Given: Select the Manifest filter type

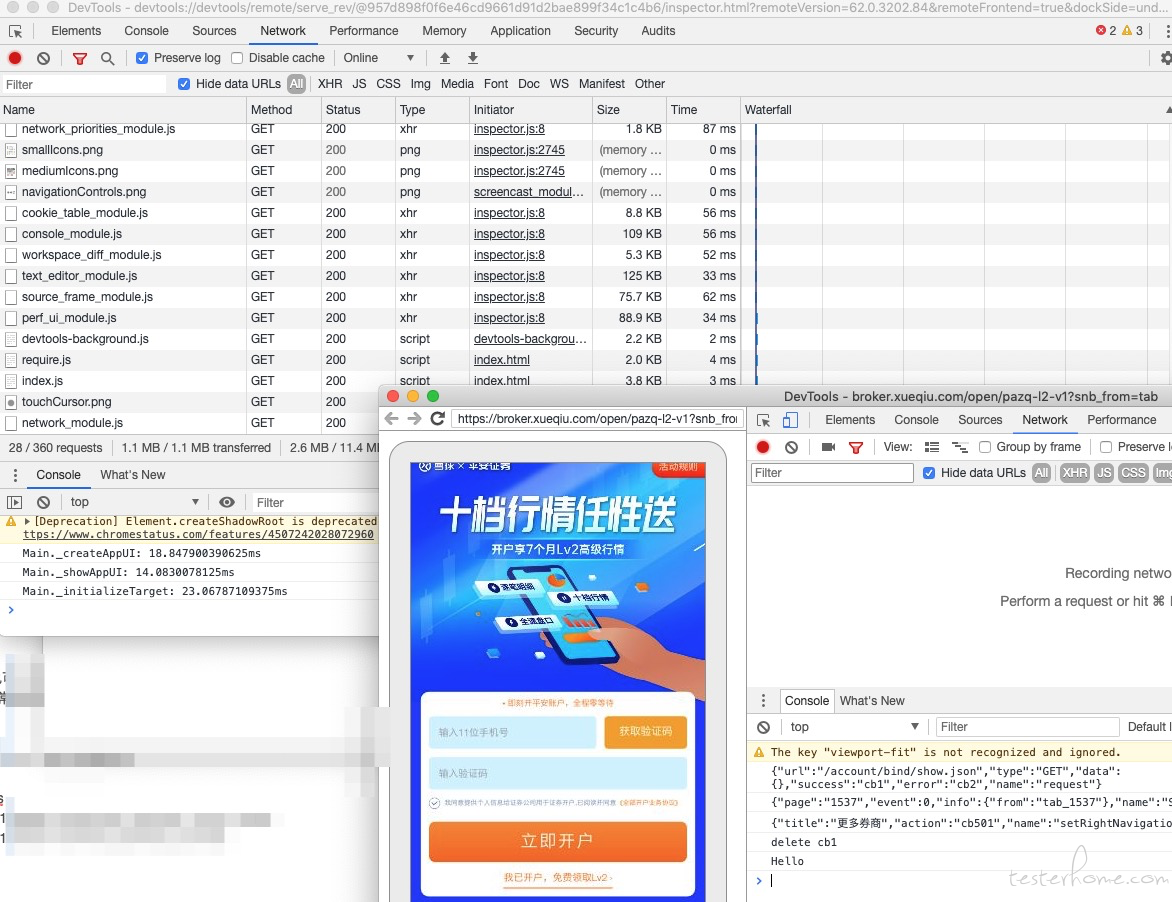Looking at the screenshot, I should pyautogui.click(x=602, y=84).
